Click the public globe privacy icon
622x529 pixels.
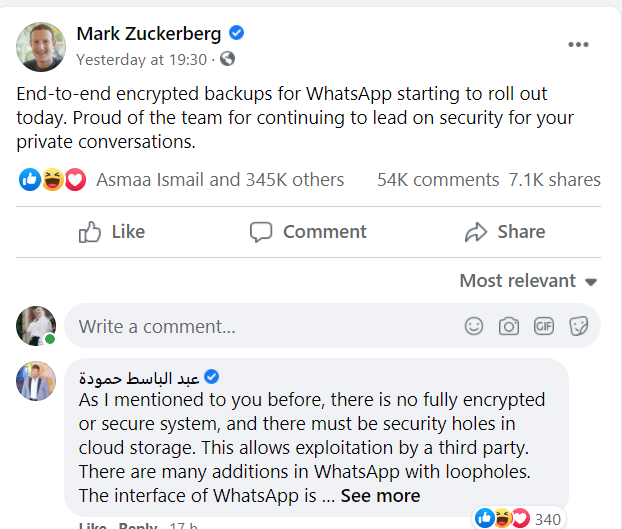(x=227, y=59)
